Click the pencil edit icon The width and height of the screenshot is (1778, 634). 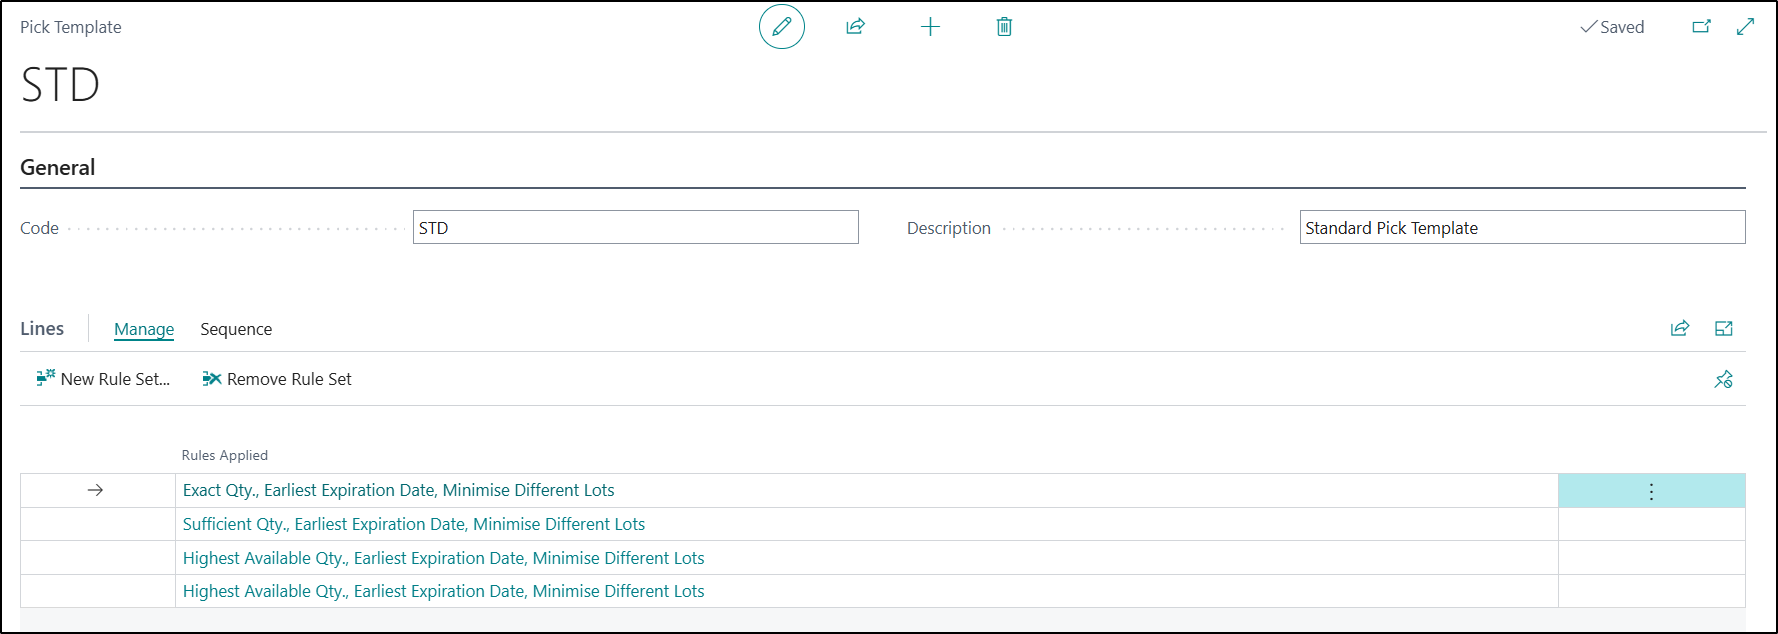coord(781,27)
